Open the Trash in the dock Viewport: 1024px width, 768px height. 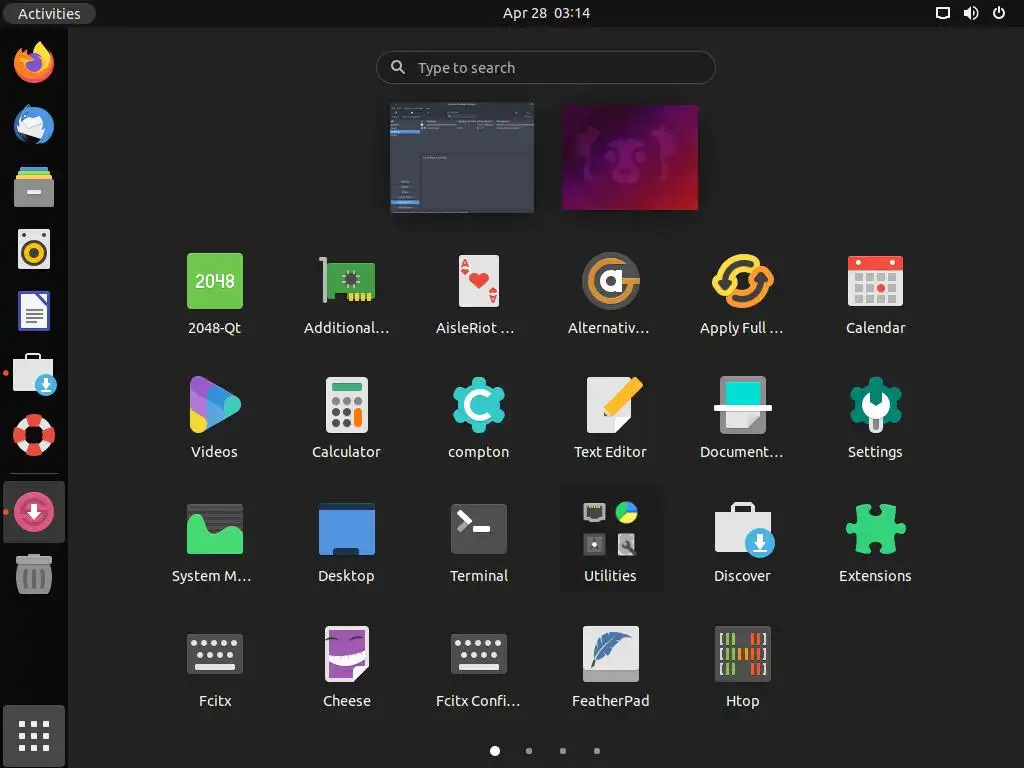click(x=34, y=575)
